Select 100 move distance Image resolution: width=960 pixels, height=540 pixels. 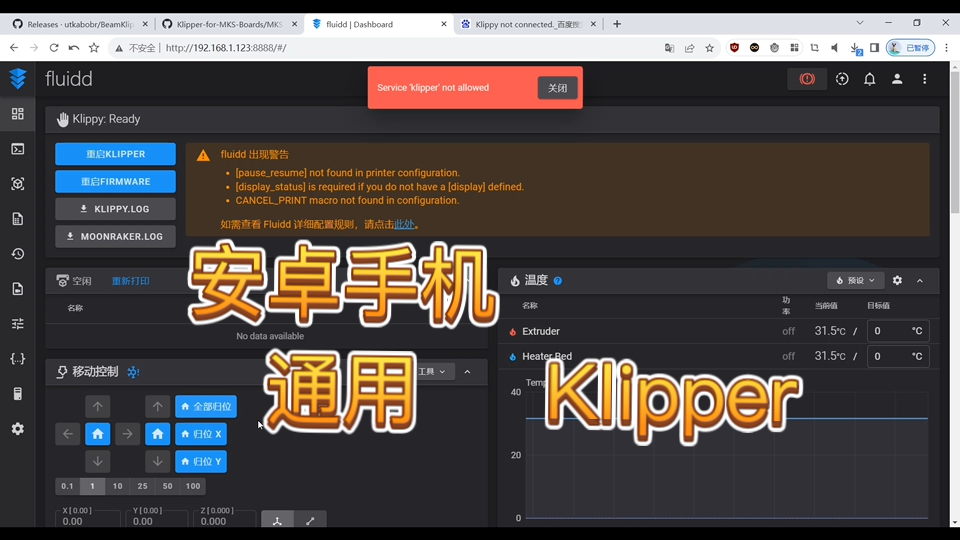tap(193, 486)
